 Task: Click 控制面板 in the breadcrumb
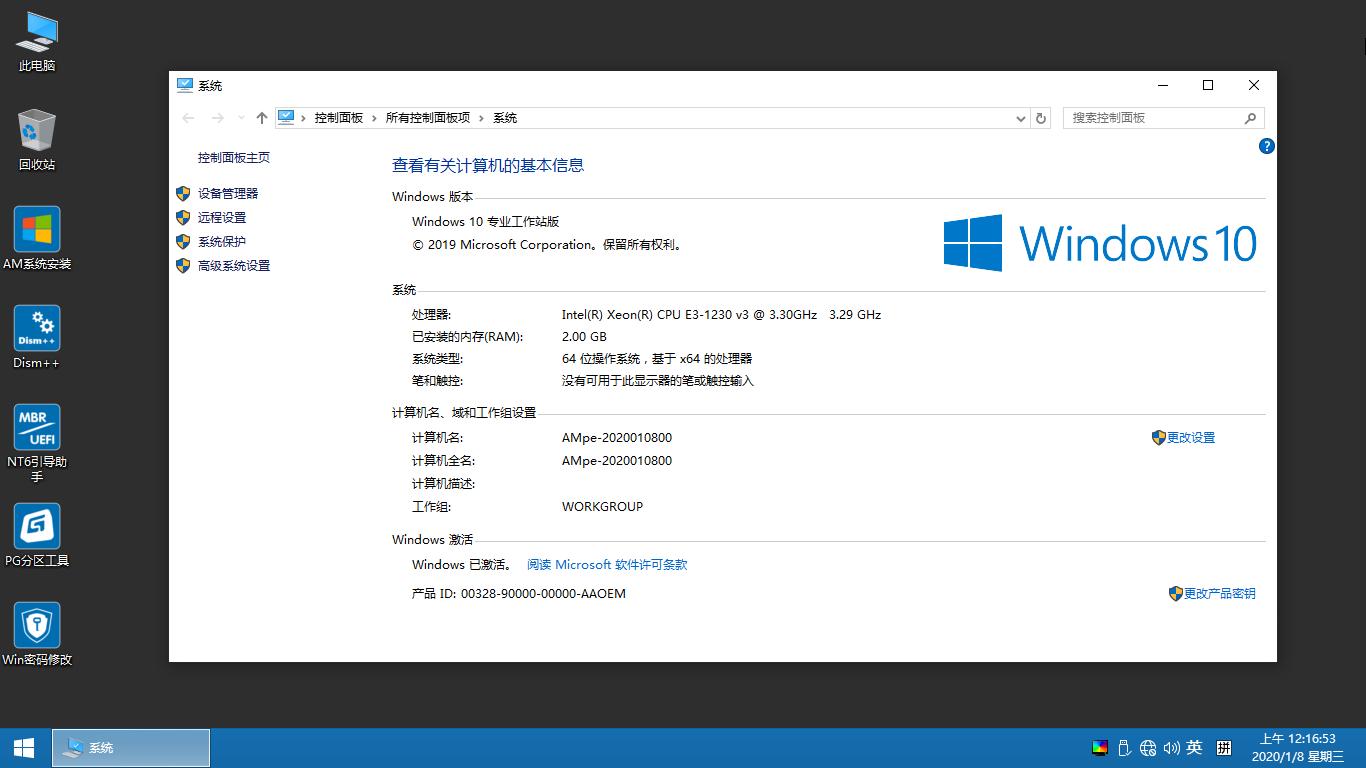click(x=339, y=118)
